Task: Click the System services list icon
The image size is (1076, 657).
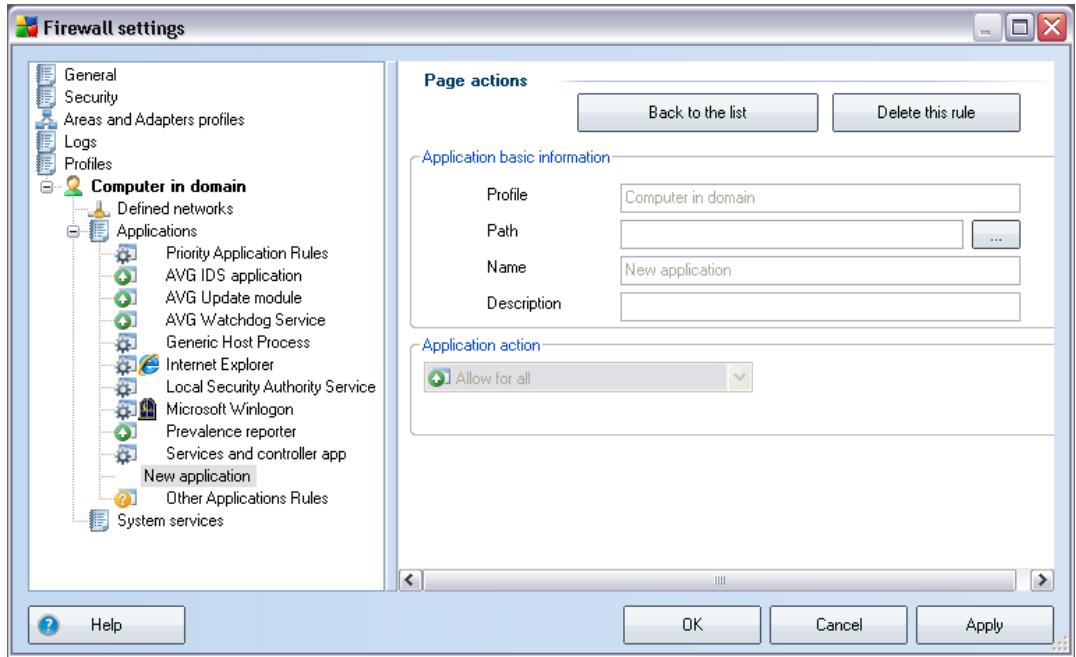Action: [x=100, y=520]
